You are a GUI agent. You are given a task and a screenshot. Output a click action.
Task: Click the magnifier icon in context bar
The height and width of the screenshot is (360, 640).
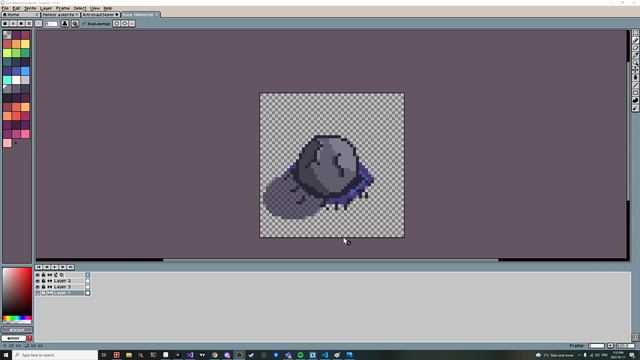pyautogui.click(x=75, y=24)
